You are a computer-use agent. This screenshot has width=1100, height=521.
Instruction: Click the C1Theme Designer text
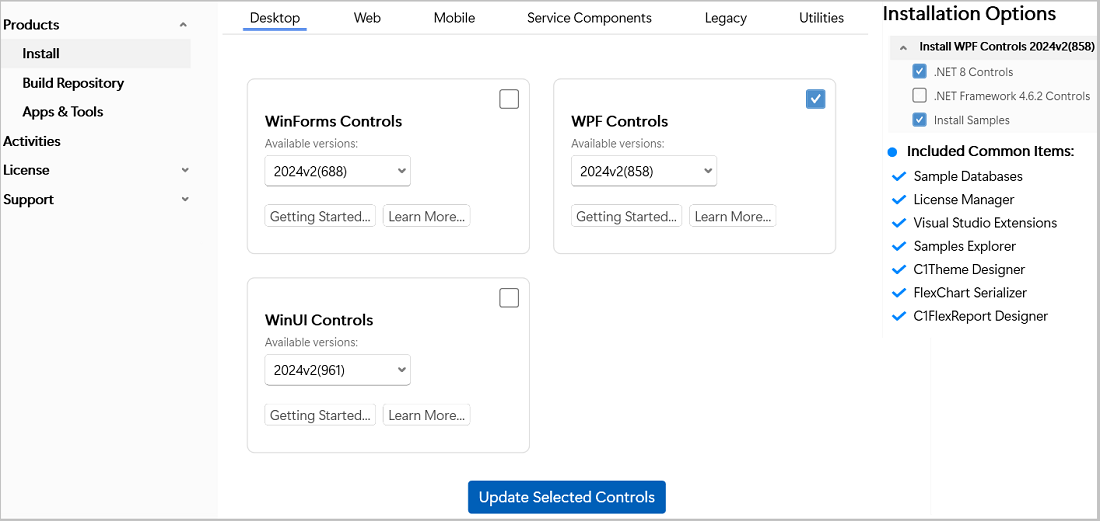[x=969, y=269]
